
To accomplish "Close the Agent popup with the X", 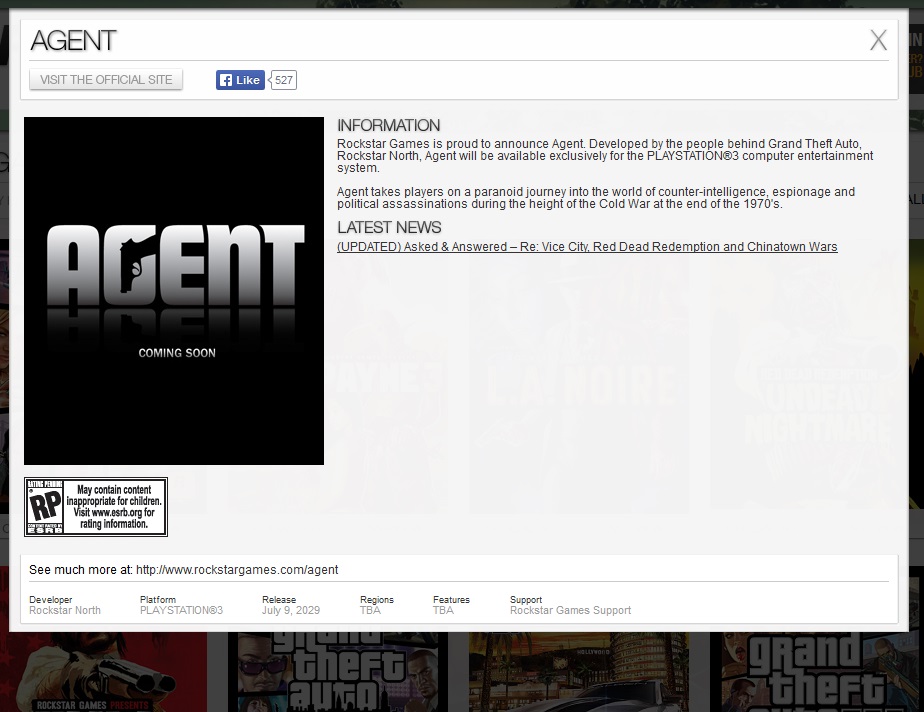I will (878, 41).
